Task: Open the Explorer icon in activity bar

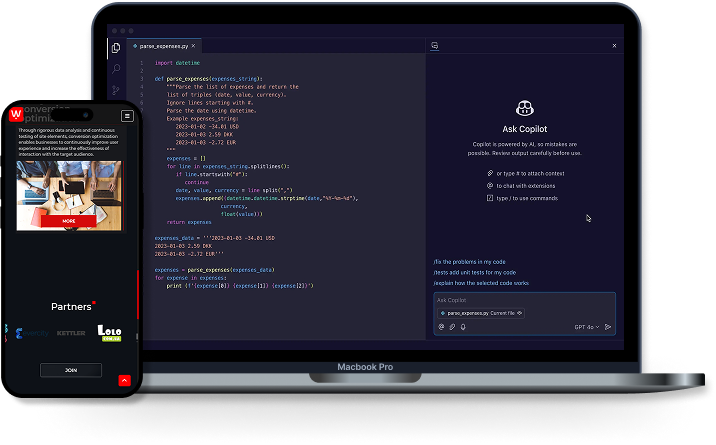Action: click(117, 48)
